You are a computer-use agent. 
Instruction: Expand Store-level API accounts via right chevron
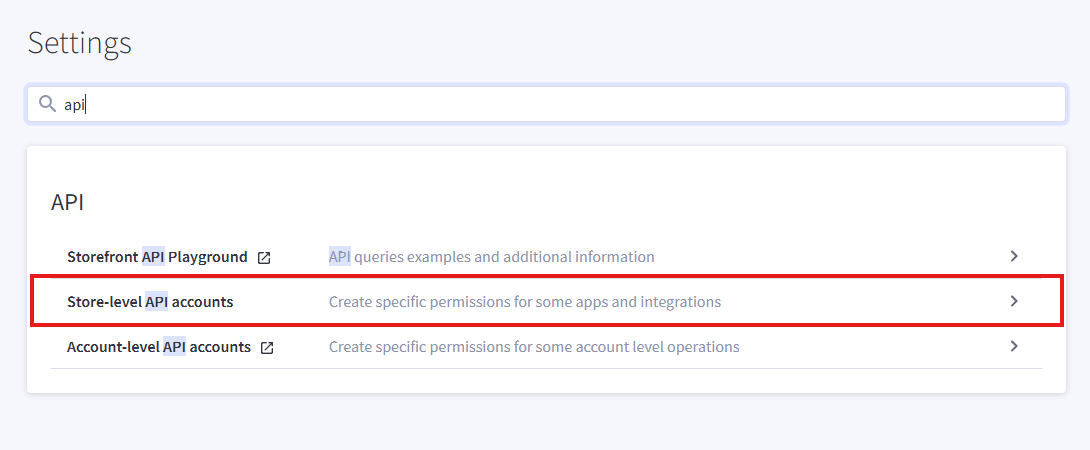click(1014, 301)
